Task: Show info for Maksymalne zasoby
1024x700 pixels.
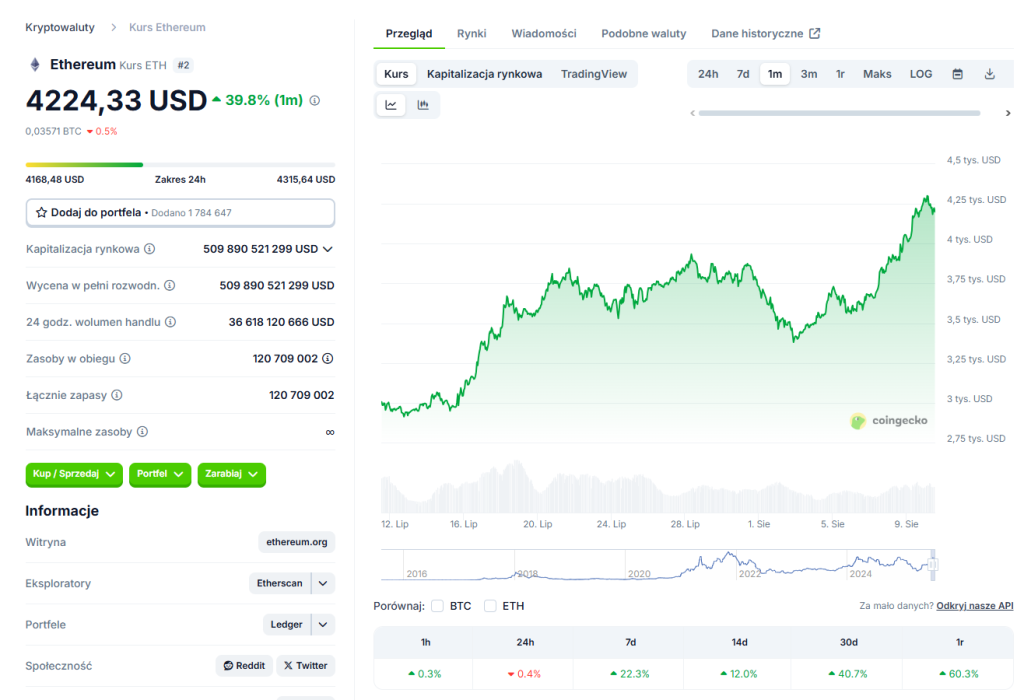Action: click(142, 432)
